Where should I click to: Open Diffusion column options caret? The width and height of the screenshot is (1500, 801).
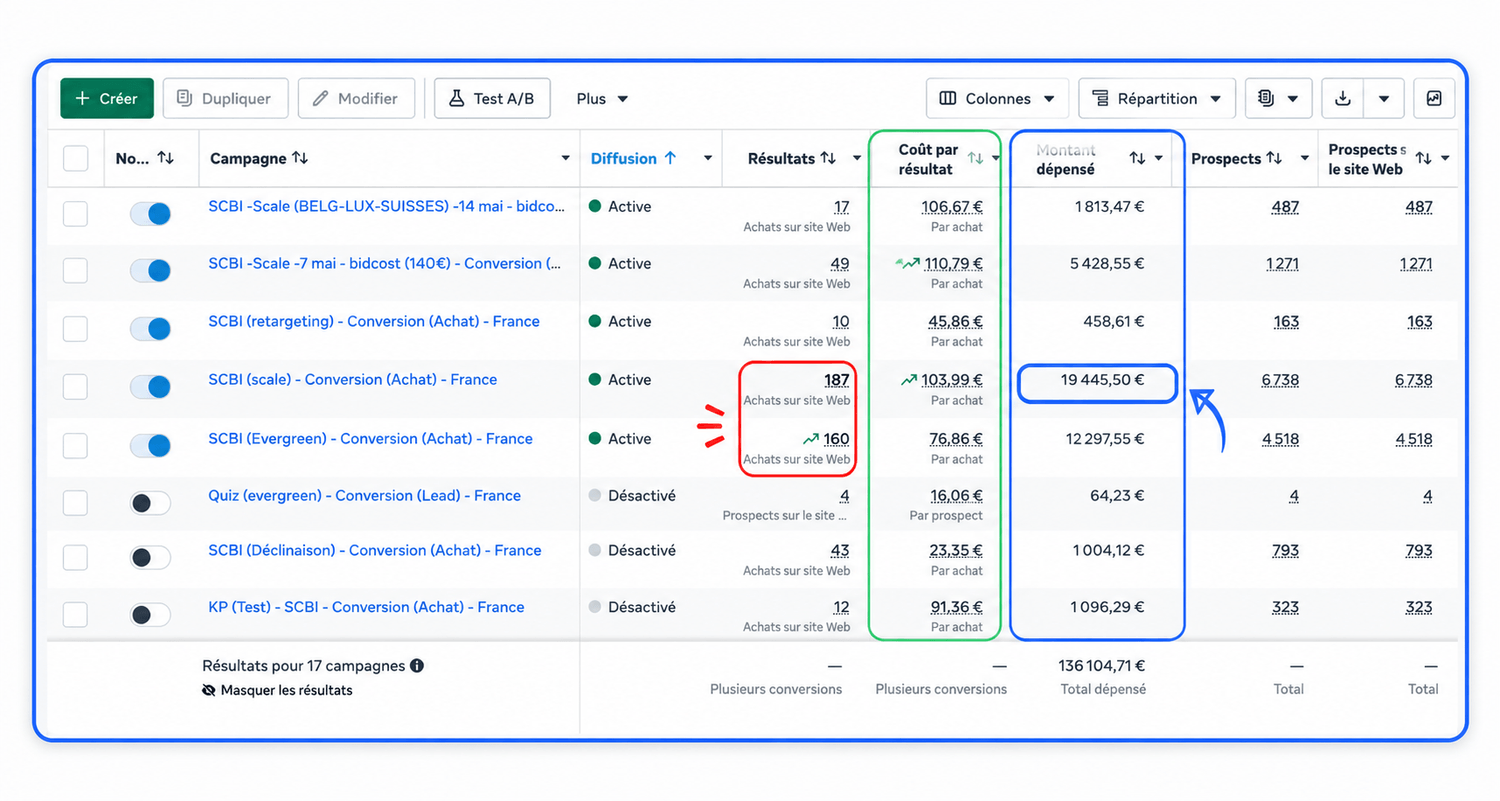pyautogui.click(x=708, y=158)
